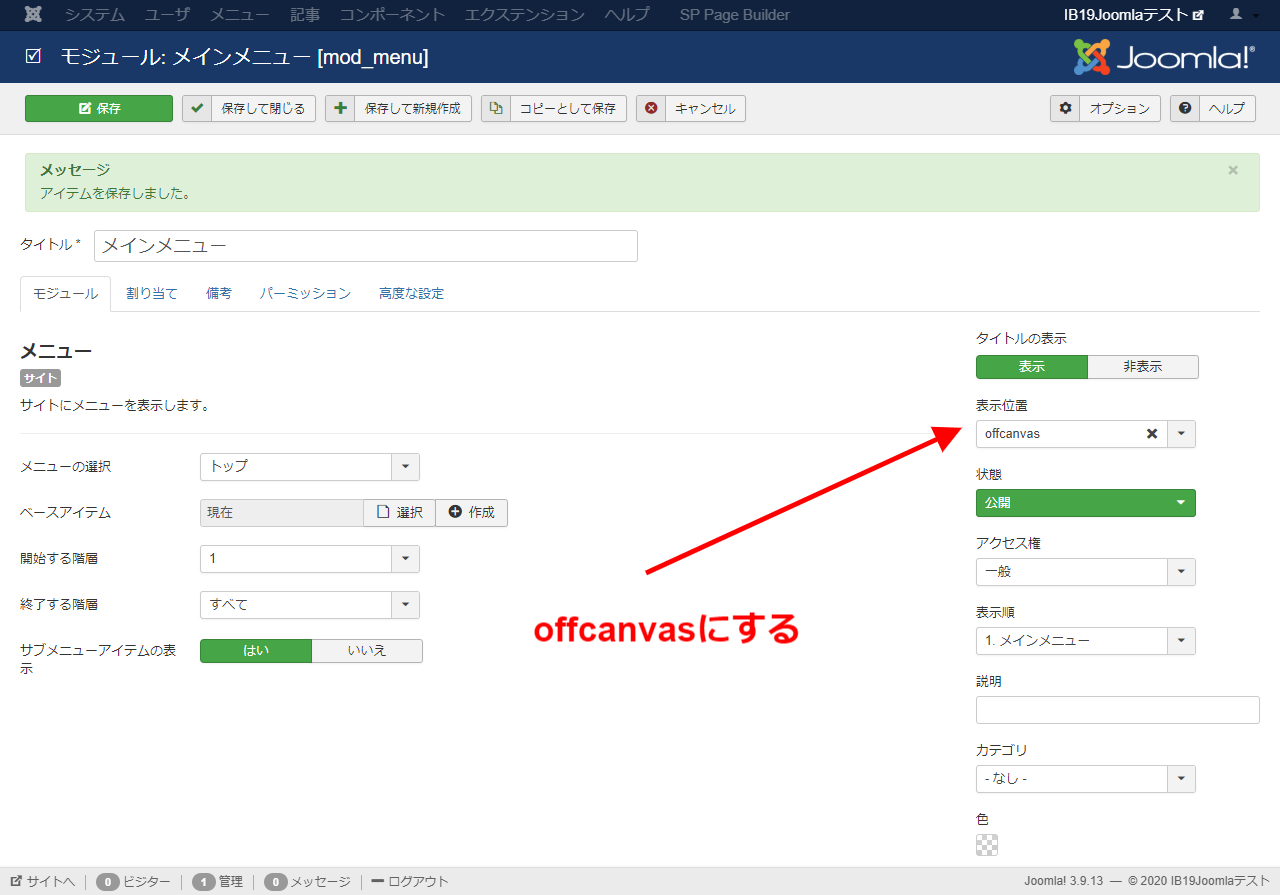Click the Joomla logo icon in top bar
Viewport: 1280px width, 895px height.
point(33,15)
